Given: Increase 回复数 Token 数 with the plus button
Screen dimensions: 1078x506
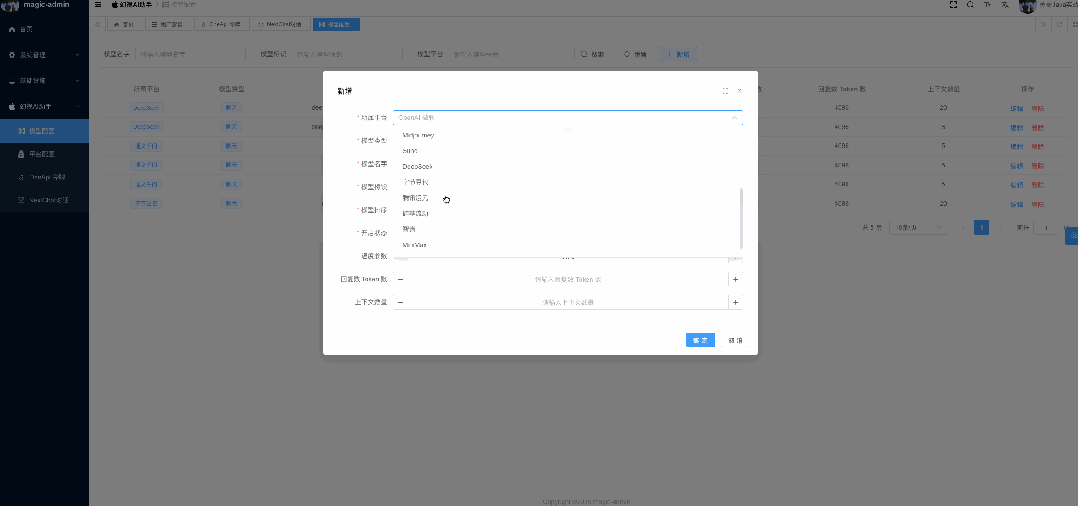Looking at the screenshot, I should coord(735,279).
